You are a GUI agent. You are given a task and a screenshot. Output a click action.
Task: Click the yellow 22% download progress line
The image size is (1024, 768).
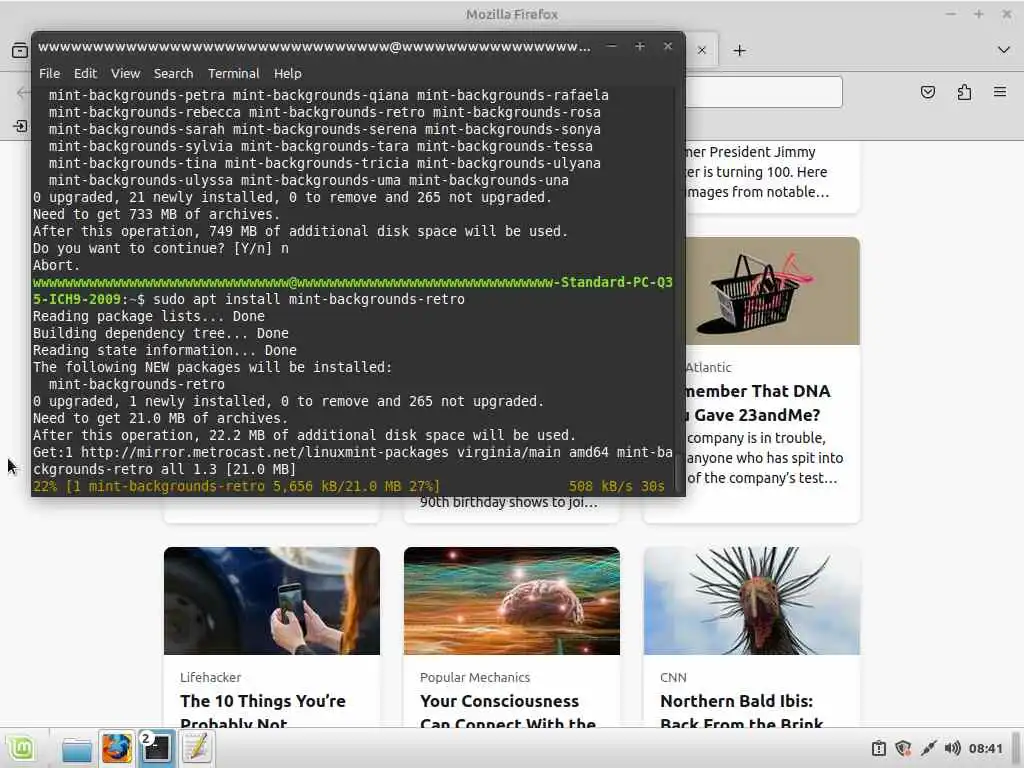coord(349,487)
